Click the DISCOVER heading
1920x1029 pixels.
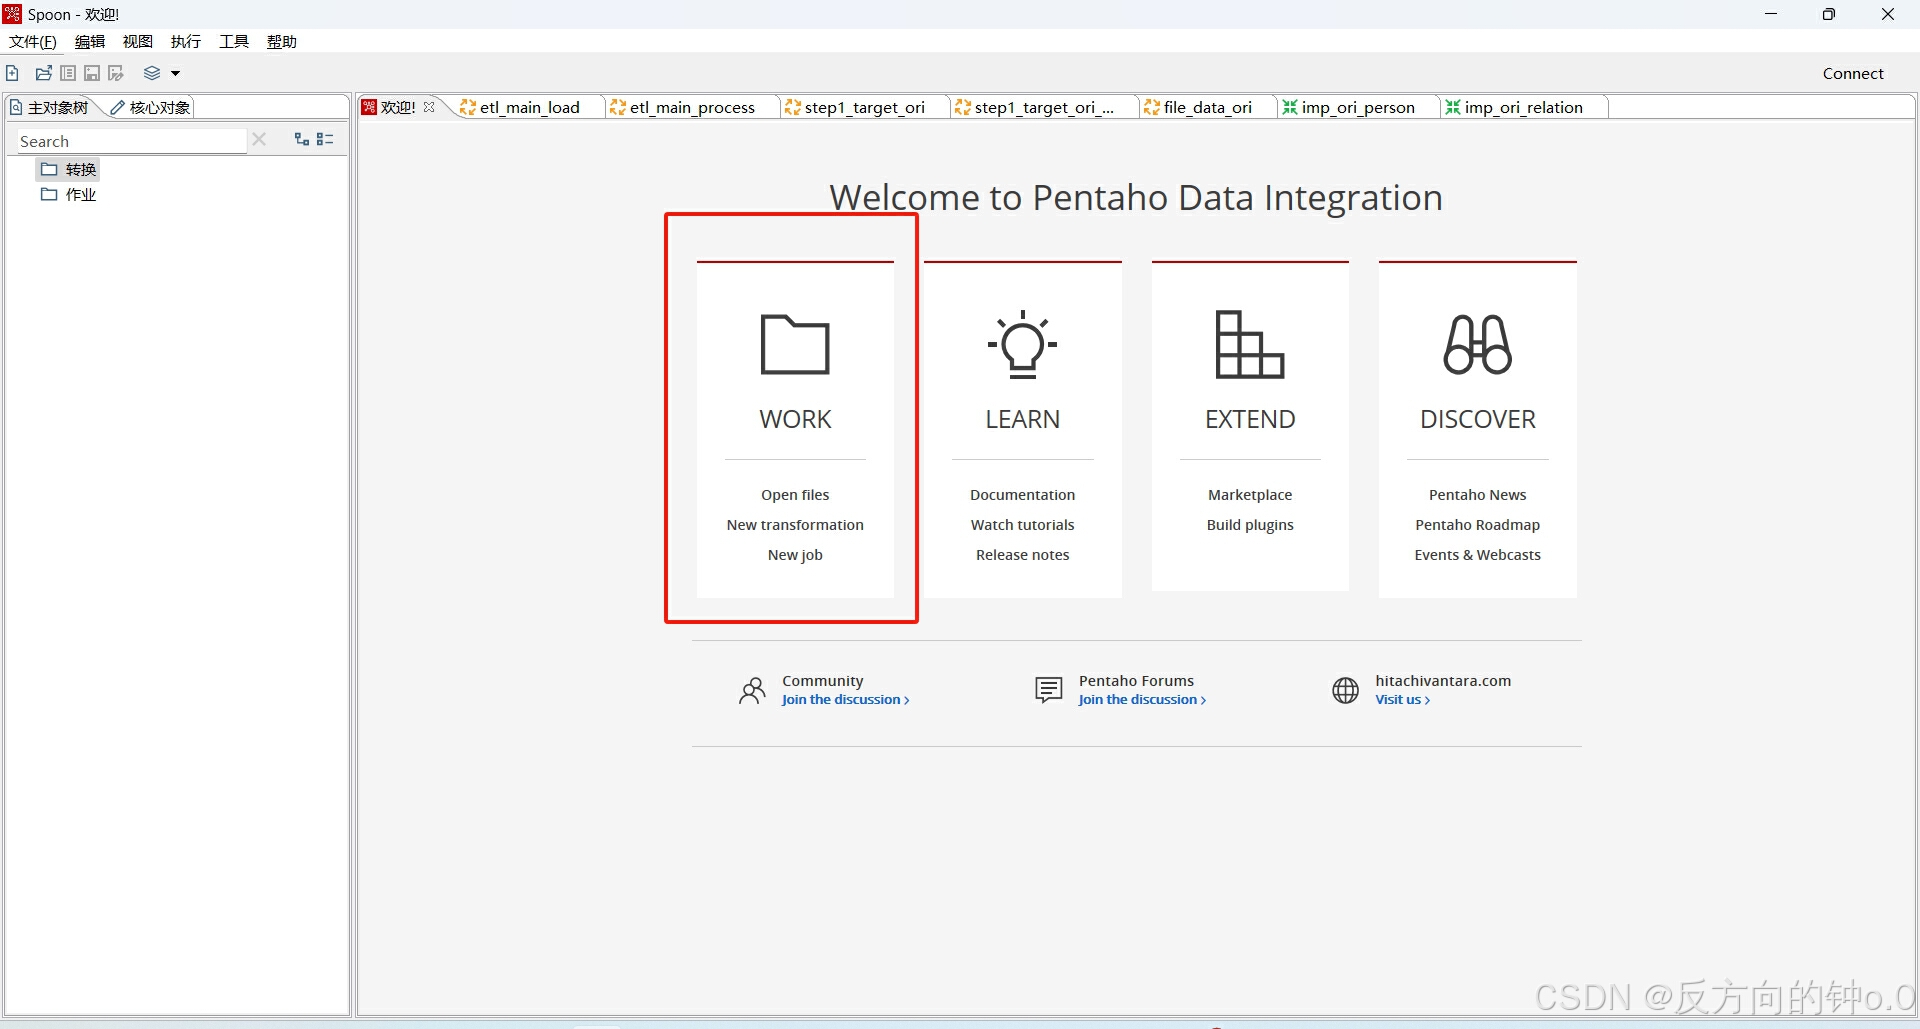[x=1478, y=419]
